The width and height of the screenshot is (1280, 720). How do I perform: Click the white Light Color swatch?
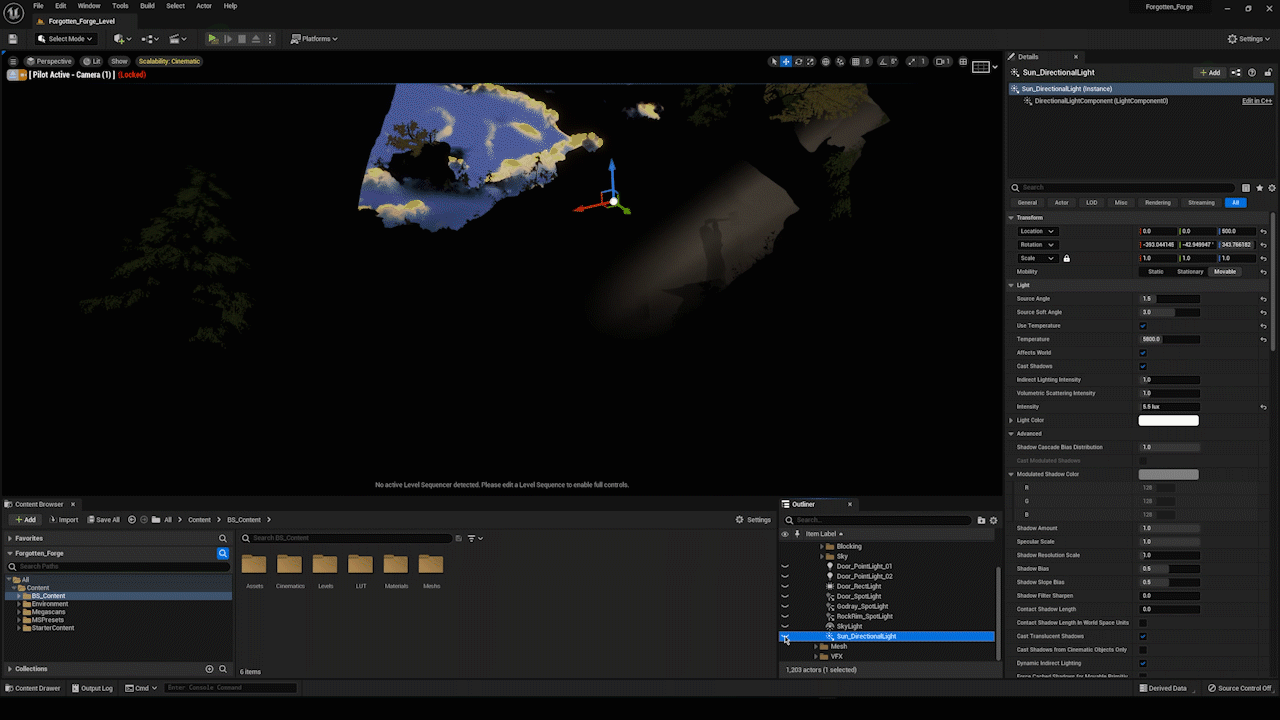(1168, 420)
